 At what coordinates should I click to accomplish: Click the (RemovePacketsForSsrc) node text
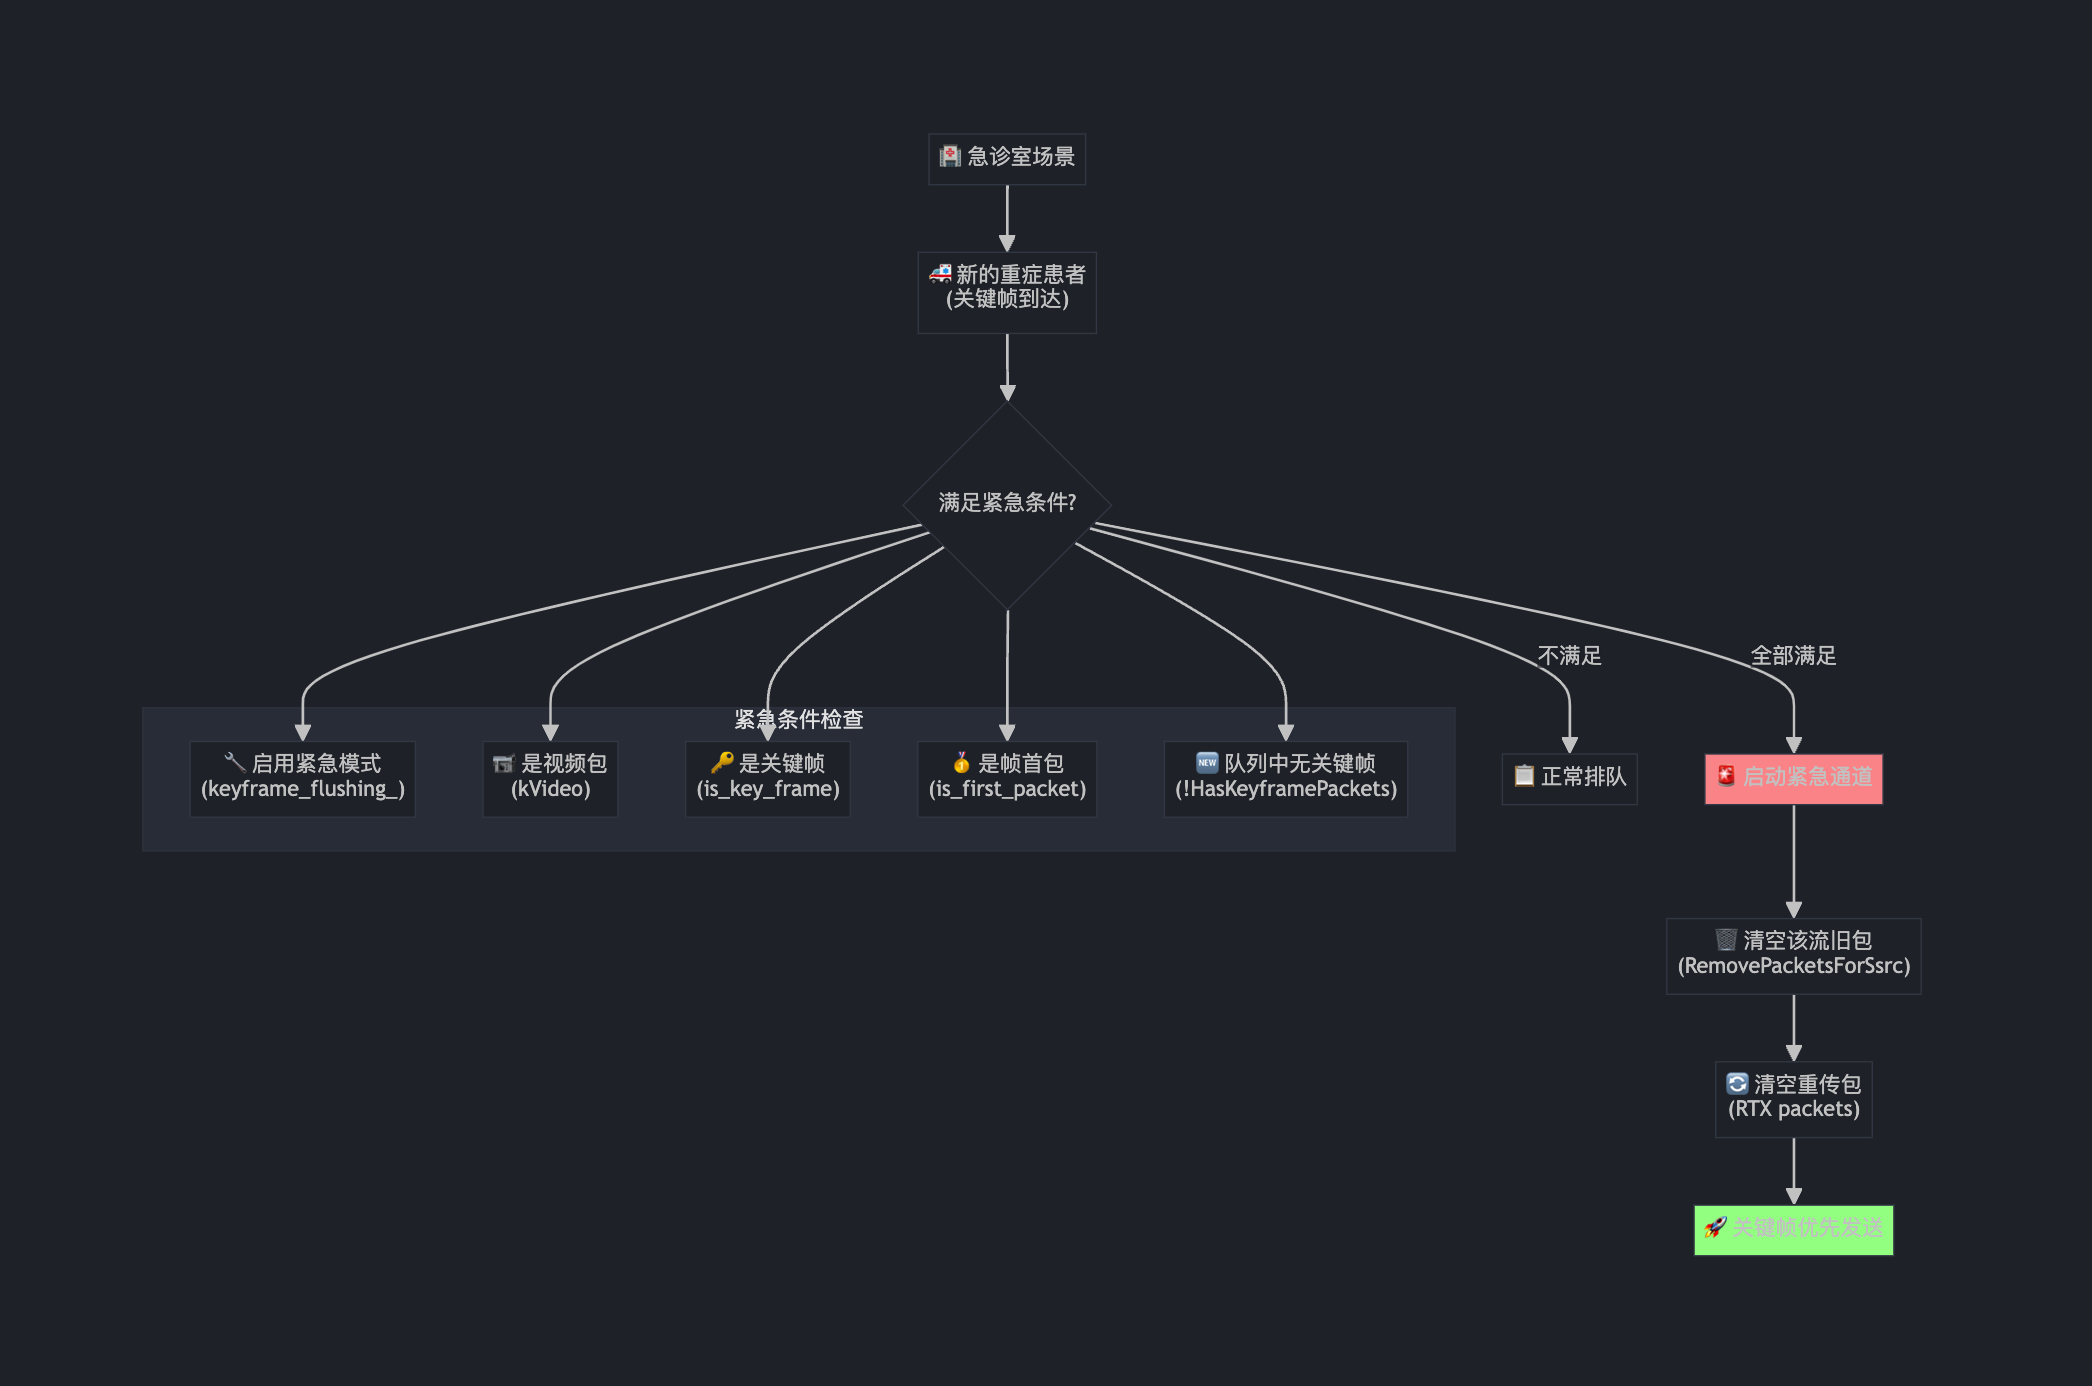pos(1794,966)
